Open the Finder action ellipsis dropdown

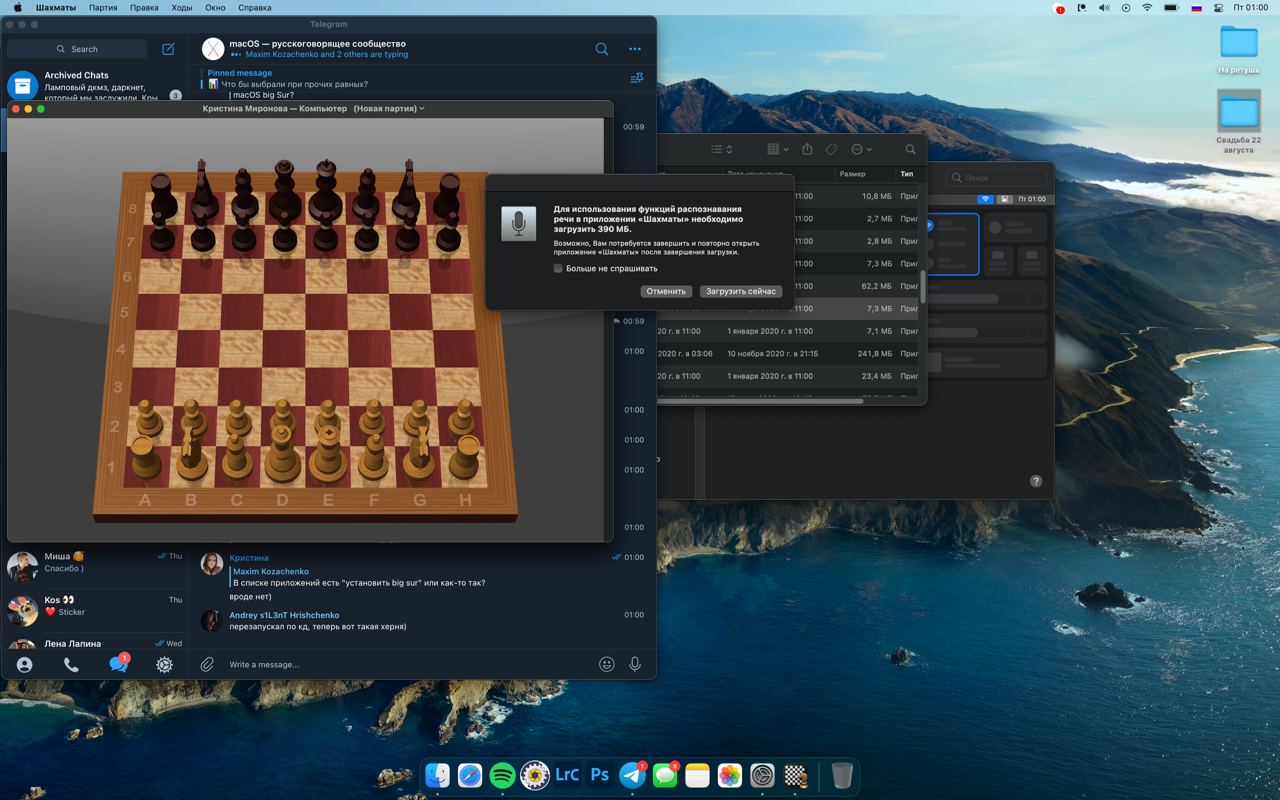tap(861, 149)
